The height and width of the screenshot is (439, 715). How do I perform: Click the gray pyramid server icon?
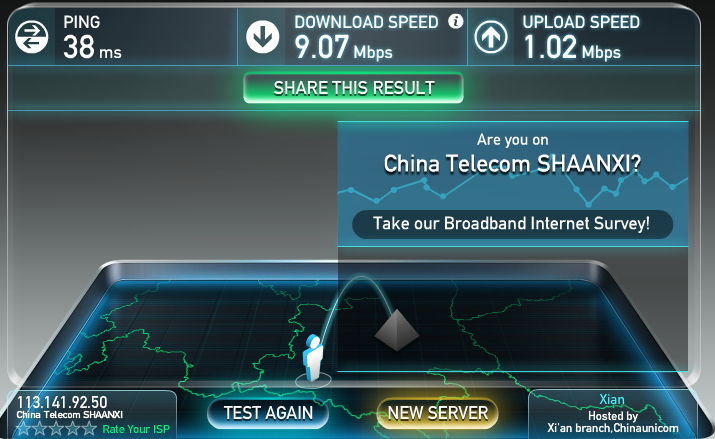(397, 331)
